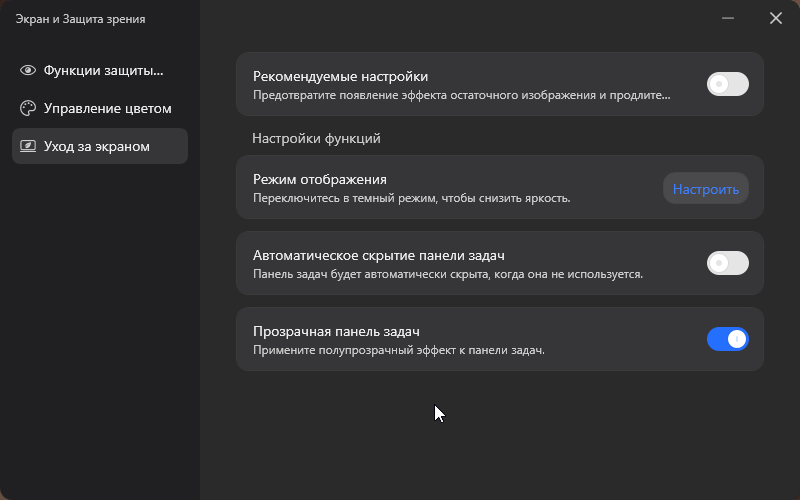Click the eye icon in the sidebar
This screenshot has height=500, width=800.
tap(28, 70)
